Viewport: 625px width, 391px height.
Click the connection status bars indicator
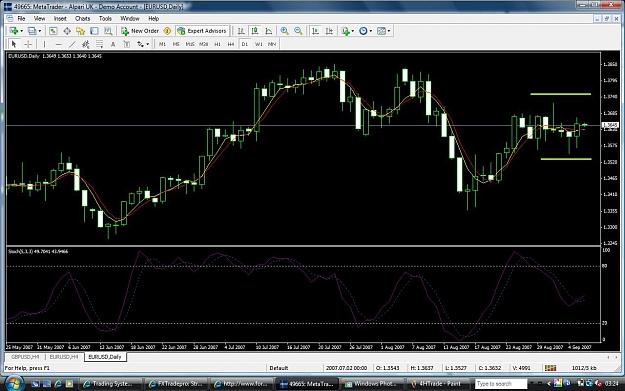point(550,368)
